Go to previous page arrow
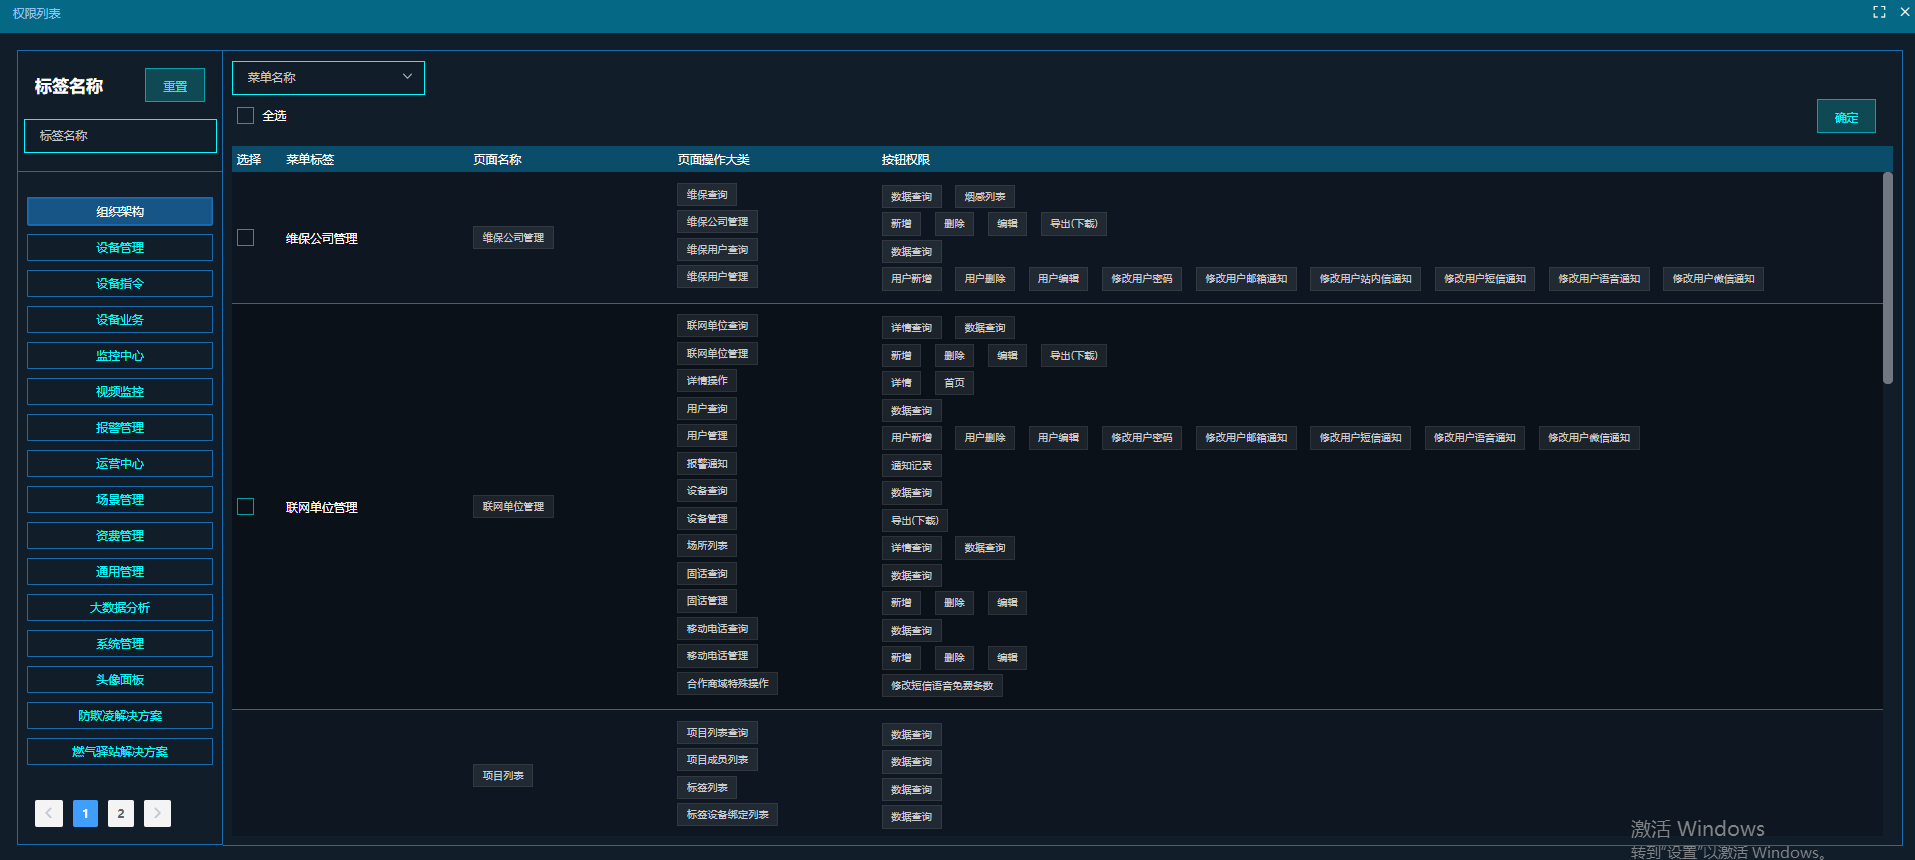 (x=49, y=813)
